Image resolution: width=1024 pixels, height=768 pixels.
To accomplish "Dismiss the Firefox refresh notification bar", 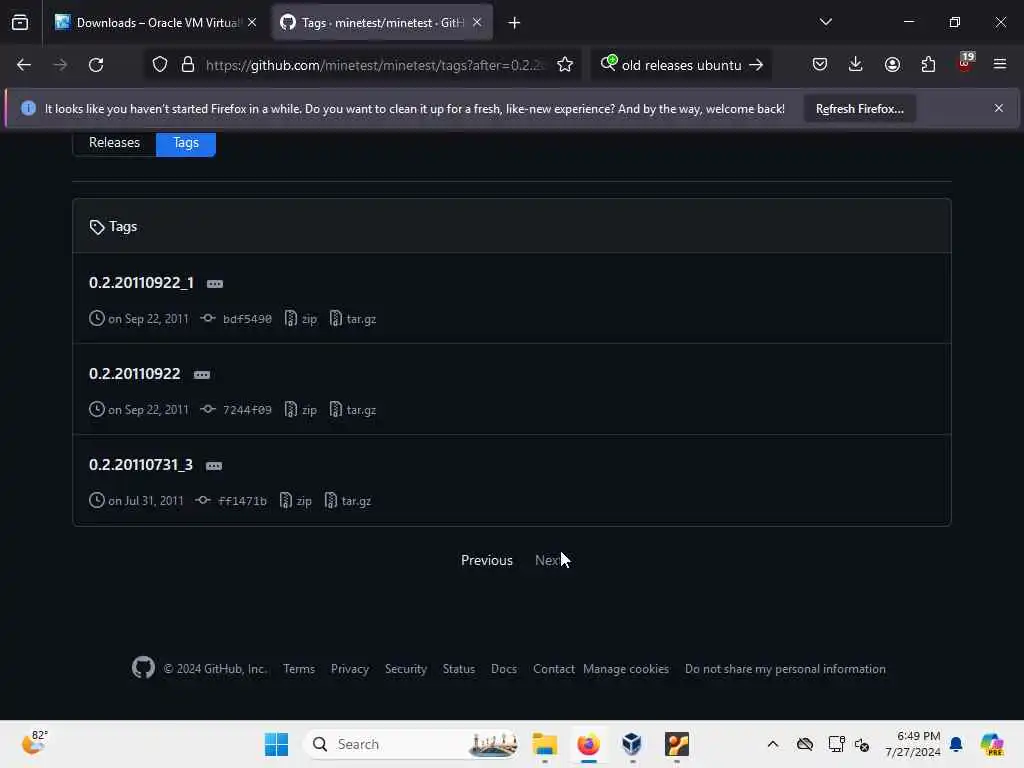I will point(999,108).
